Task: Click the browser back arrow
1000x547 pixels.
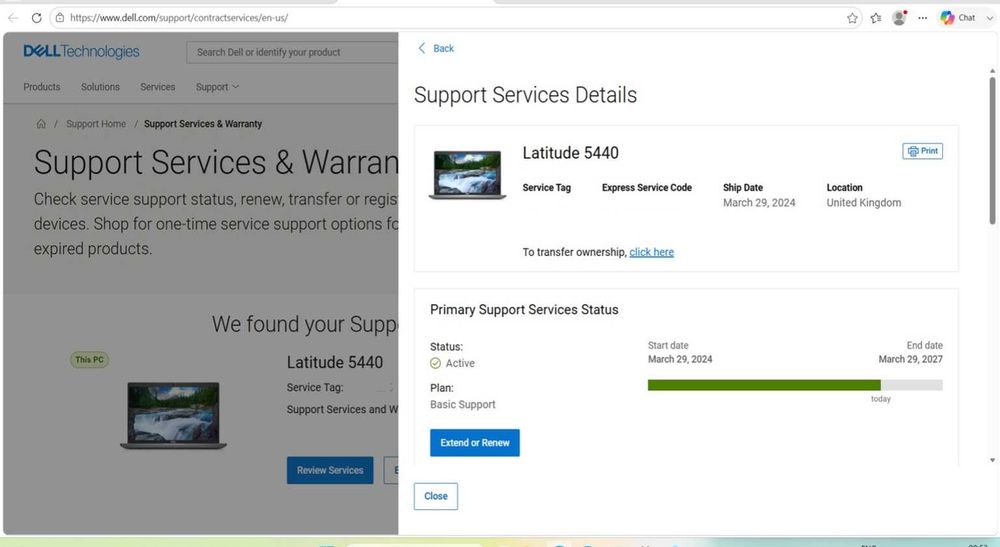Action: point(13,18)
